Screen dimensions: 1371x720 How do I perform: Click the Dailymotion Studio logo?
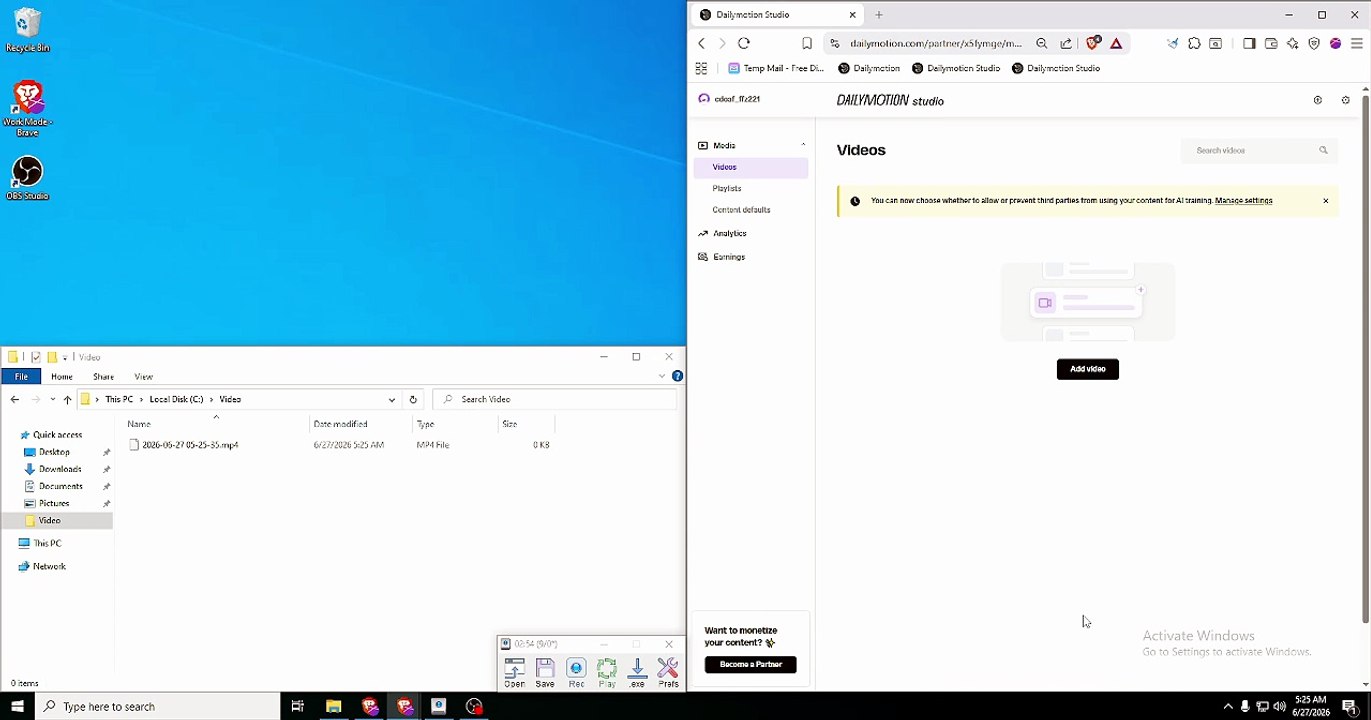tap(890, 100)
